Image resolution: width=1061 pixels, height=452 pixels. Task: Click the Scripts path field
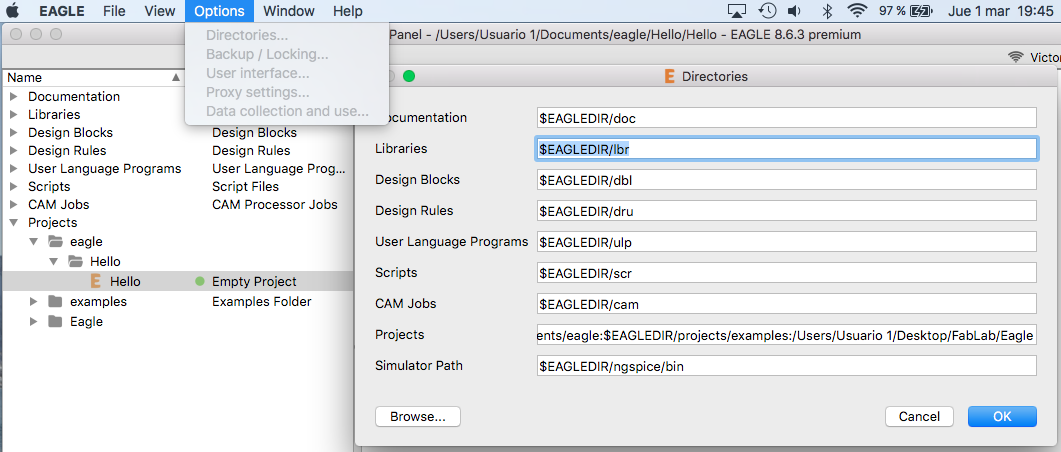787,273
